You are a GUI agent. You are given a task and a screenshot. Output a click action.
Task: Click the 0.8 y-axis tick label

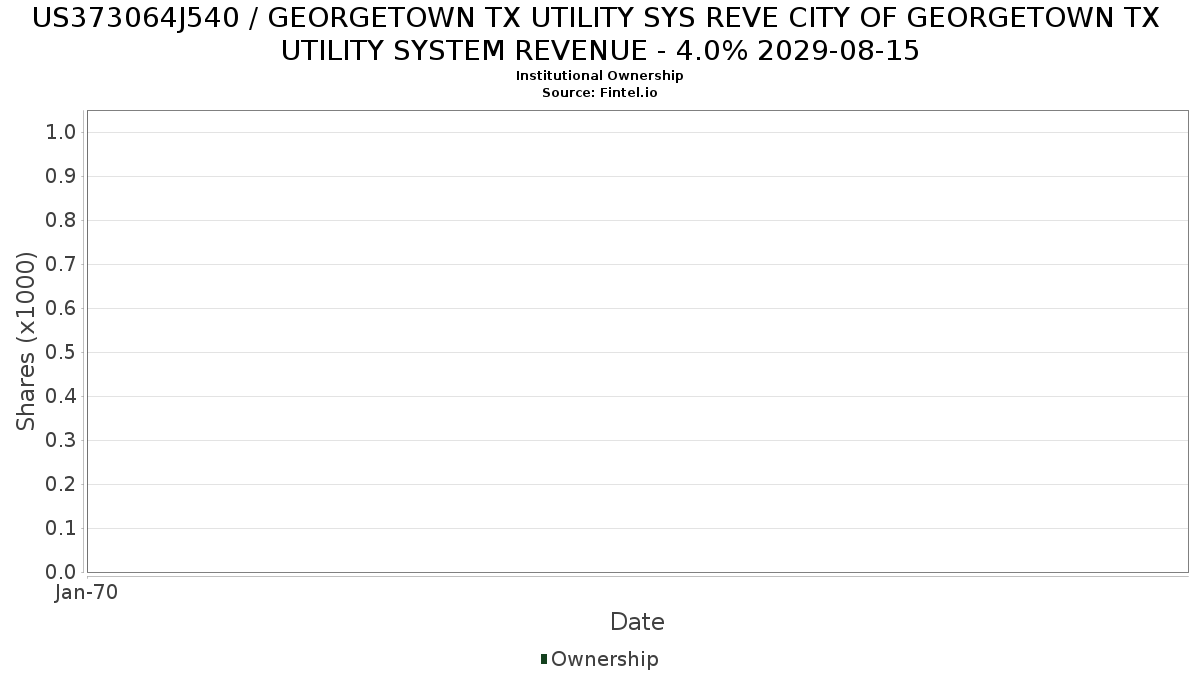61,221
